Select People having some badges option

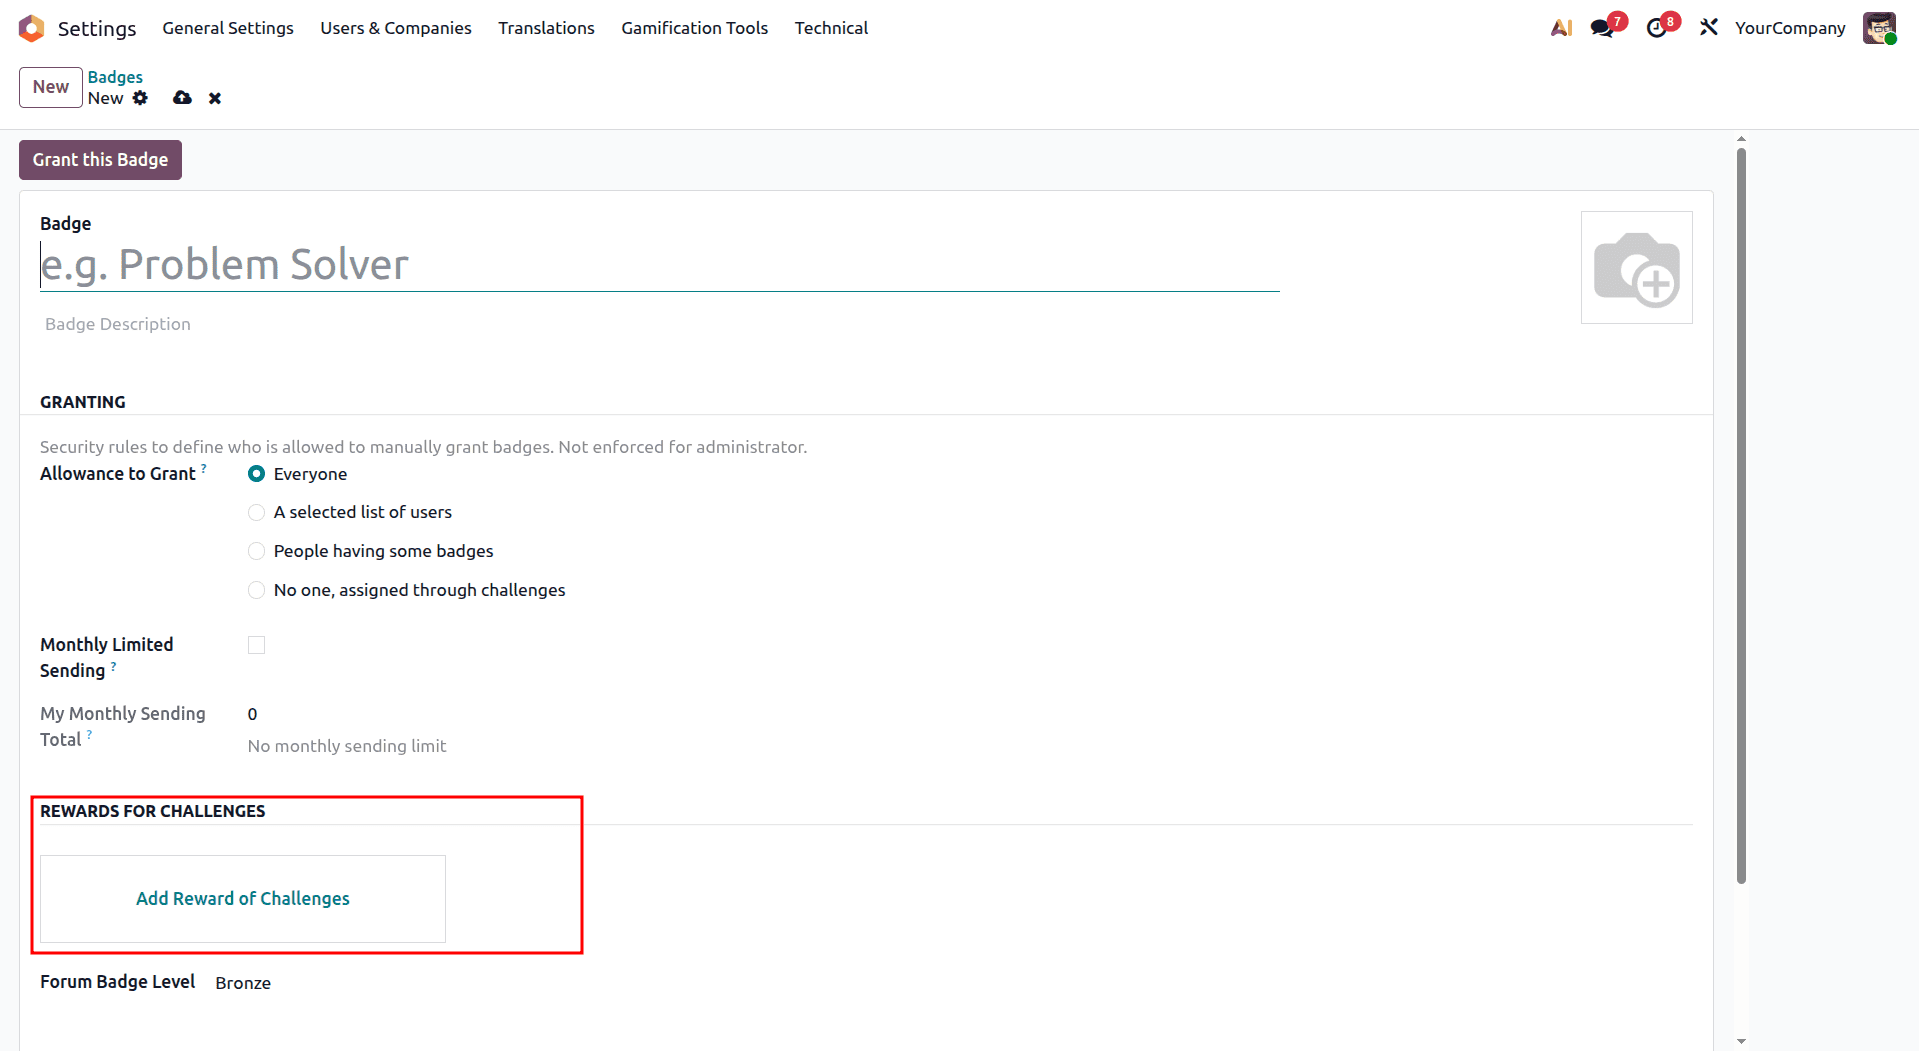coord(256,551)
